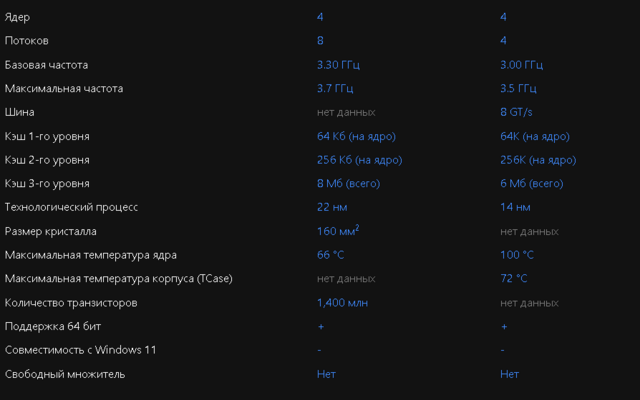Screen dimensions: 640x400
Task: Select the 3.7 ГГц maximum frequency value
Action: (334, 89)
